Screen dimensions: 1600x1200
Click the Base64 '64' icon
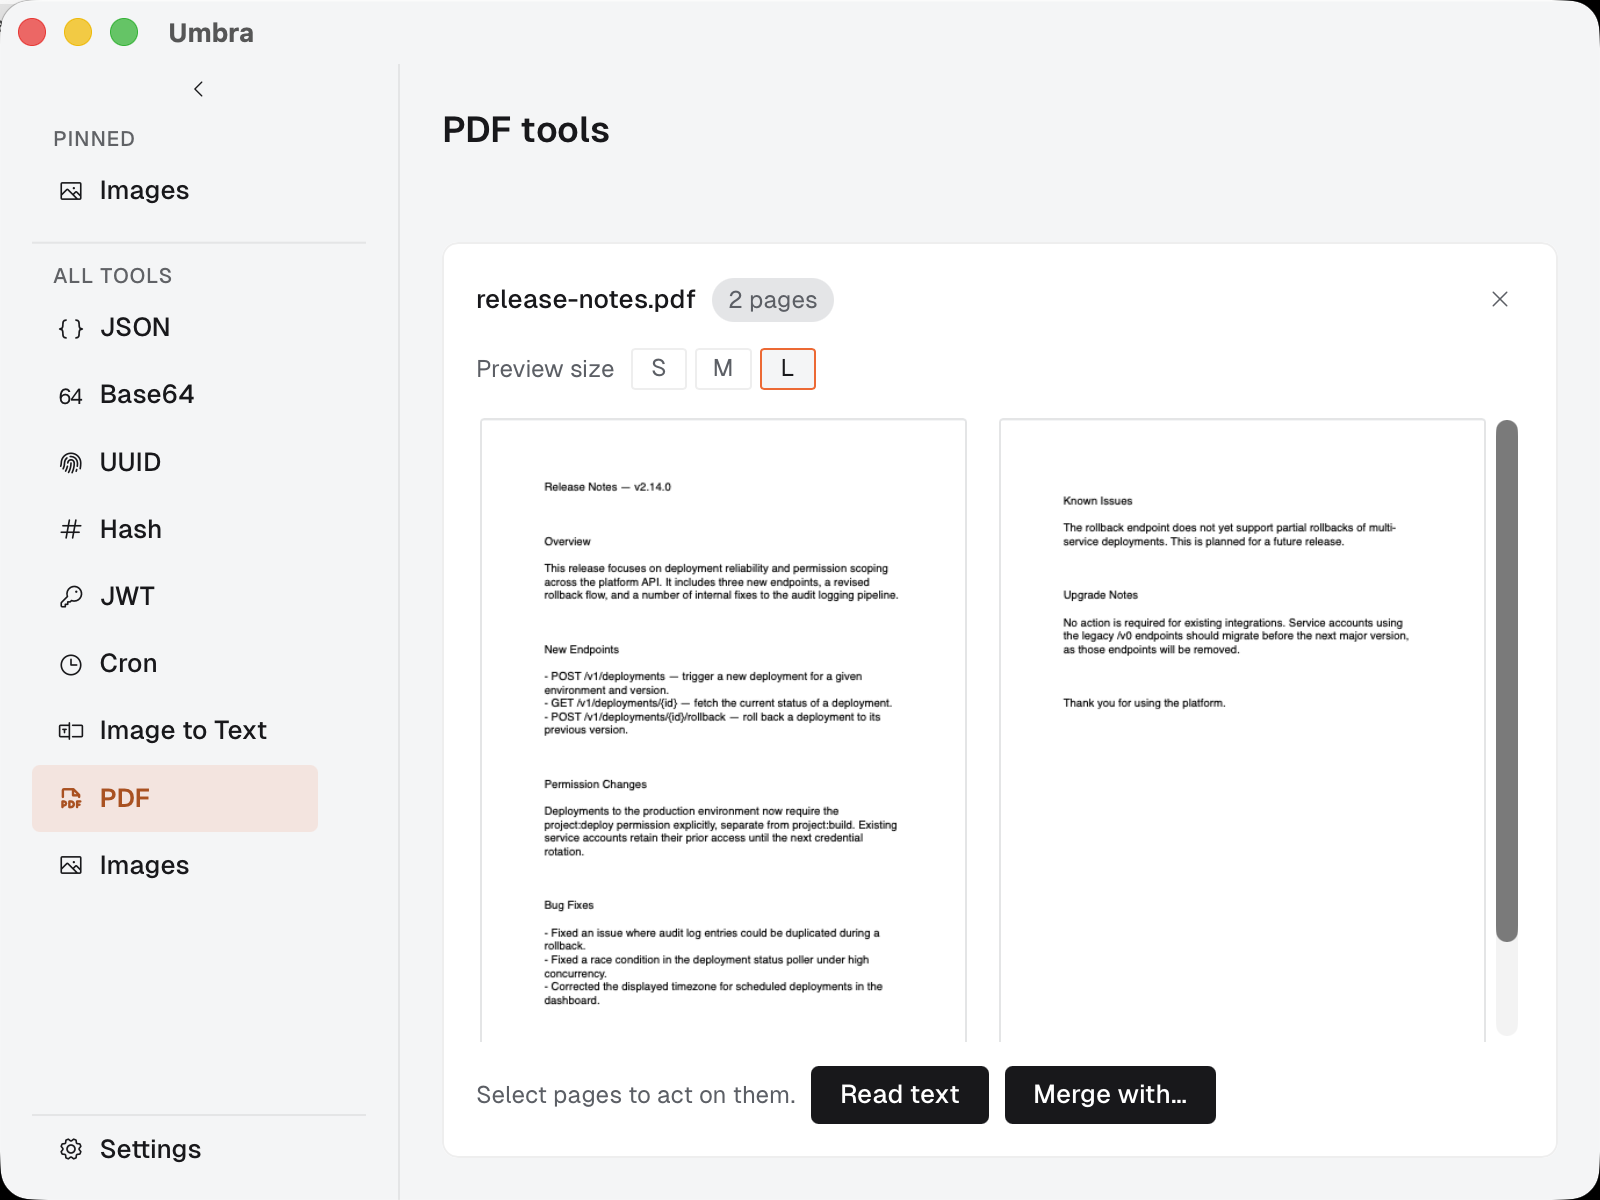(71, 396)
